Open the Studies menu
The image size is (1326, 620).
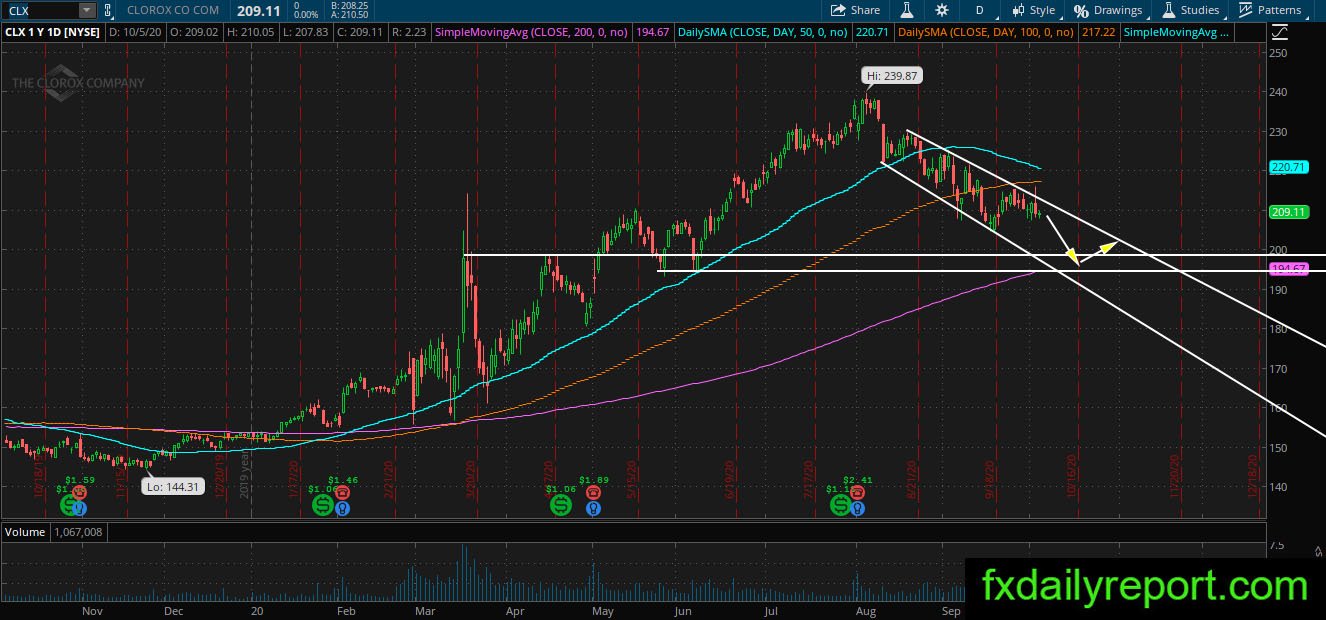pyautogui.click(x=1190, y=10)
